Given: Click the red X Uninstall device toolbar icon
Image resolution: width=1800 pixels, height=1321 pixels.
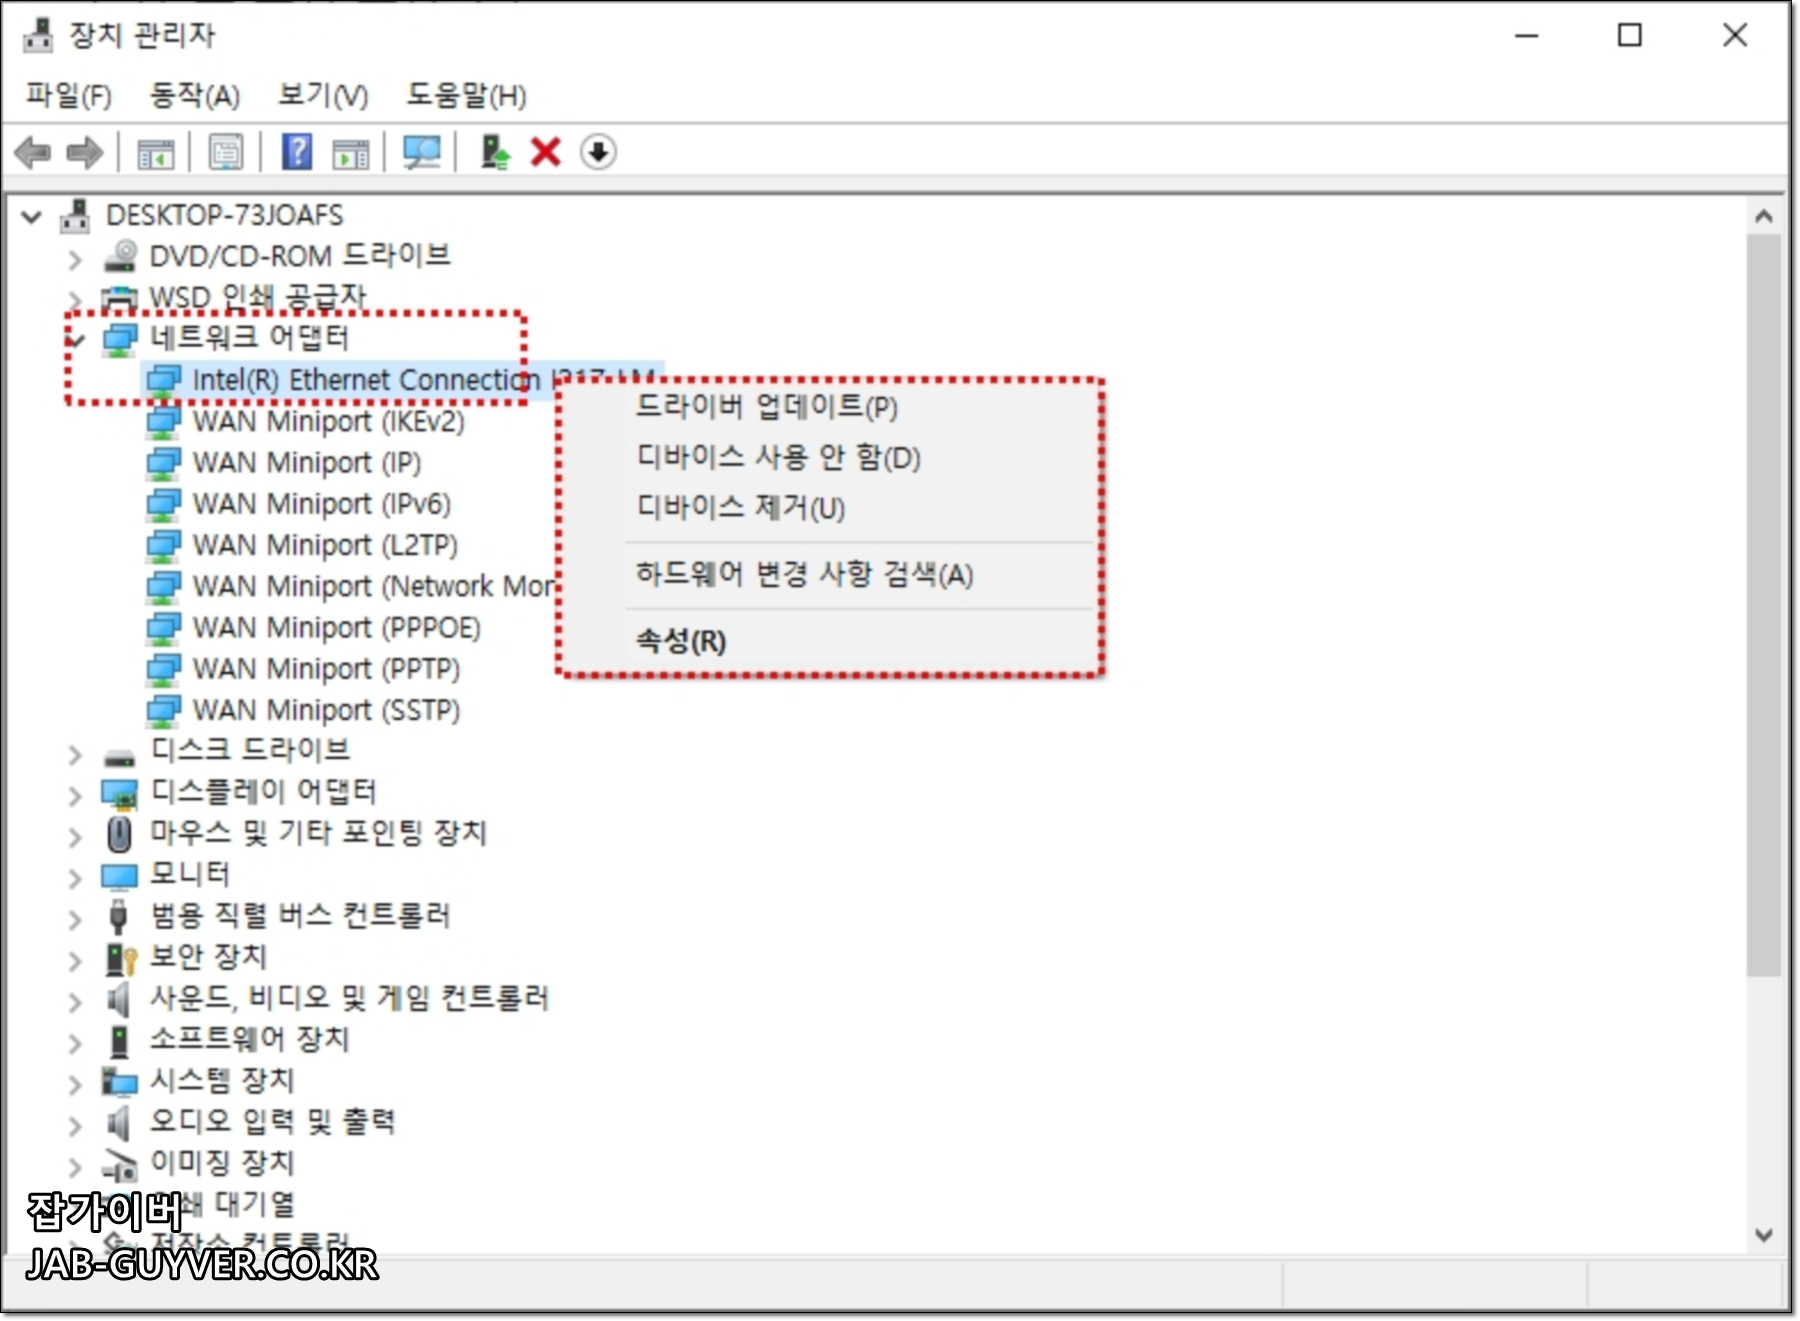Looking at the screenshot, I should [x=544, y=152].
